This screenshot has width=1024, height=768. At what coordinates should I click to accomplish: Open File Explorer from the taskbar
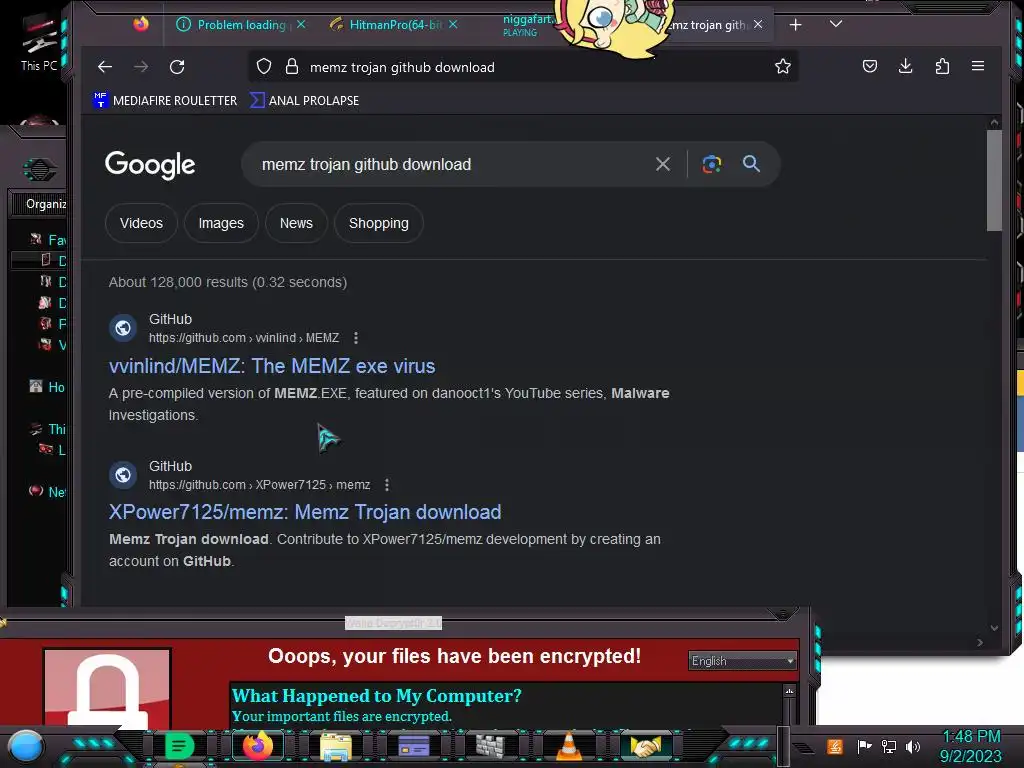click(335, 746)
